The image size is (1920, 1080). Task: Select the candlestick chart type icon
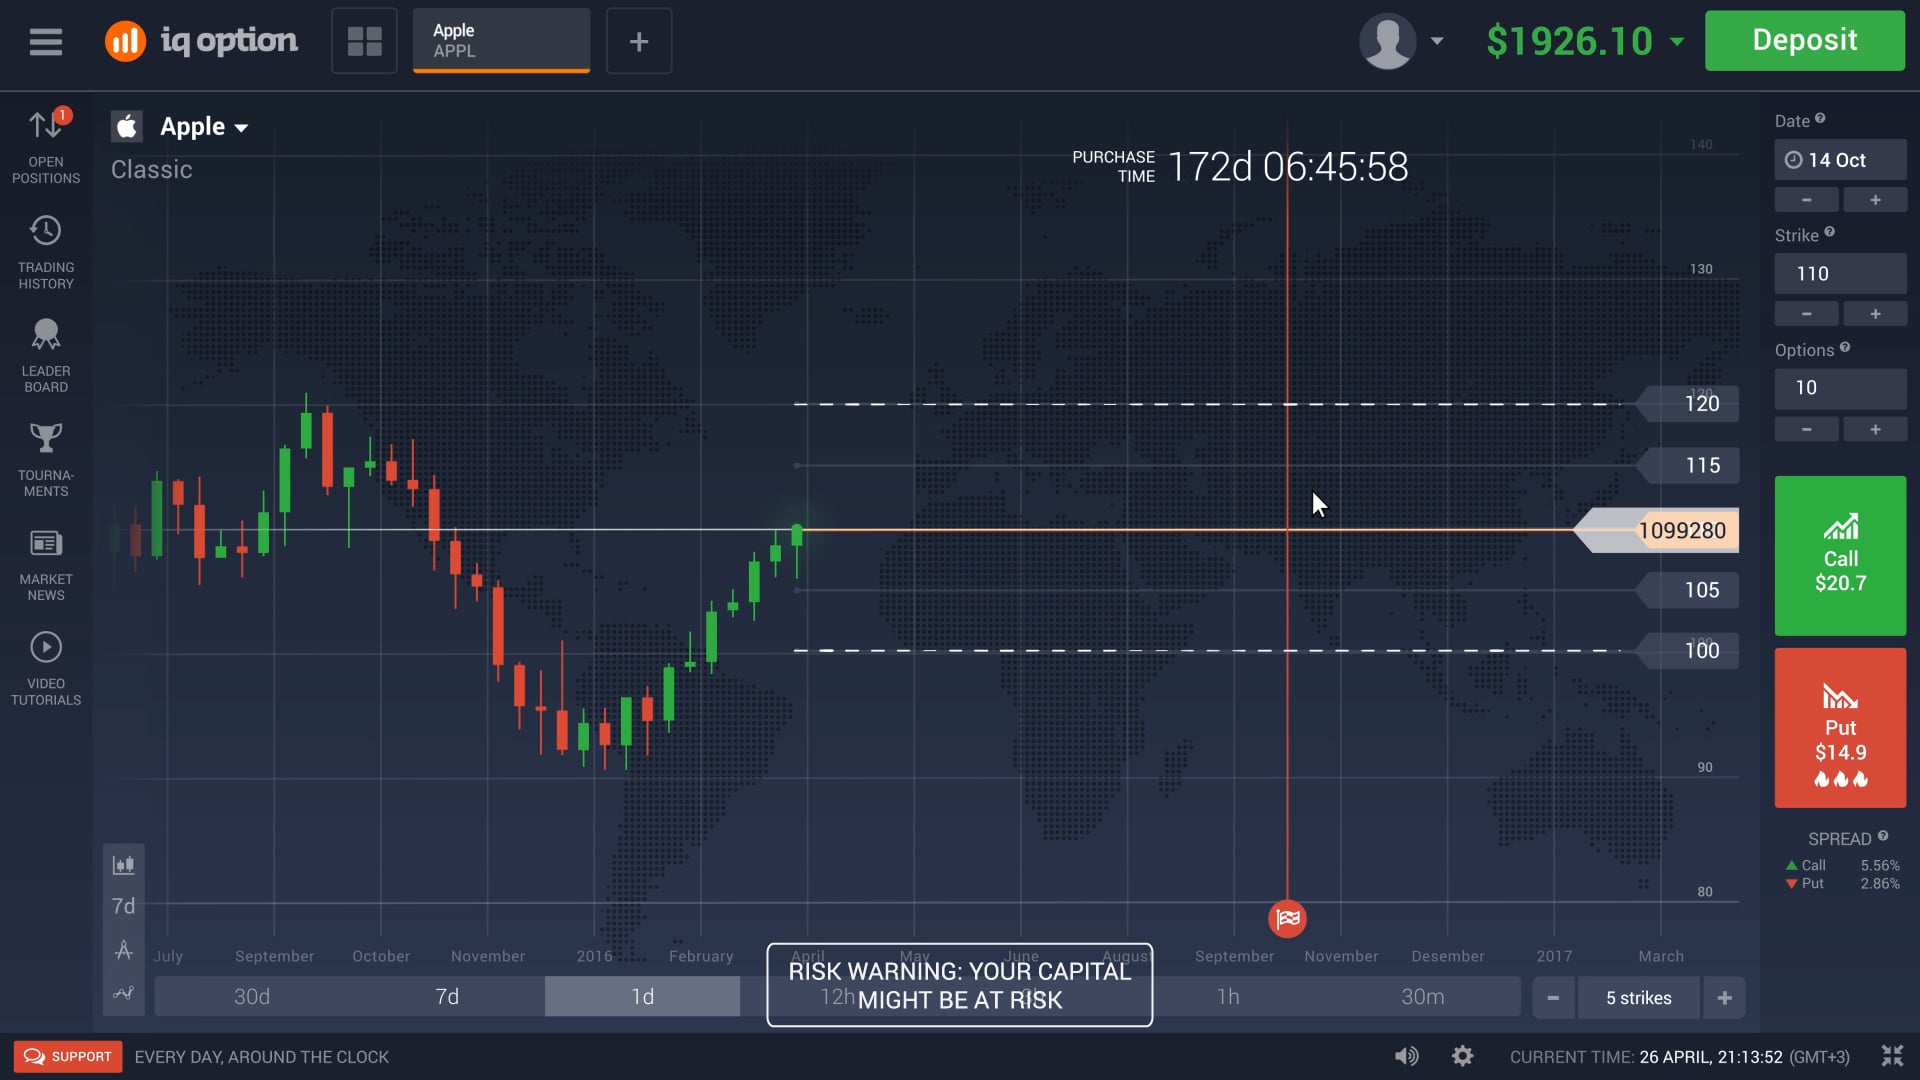pos(122,864)
